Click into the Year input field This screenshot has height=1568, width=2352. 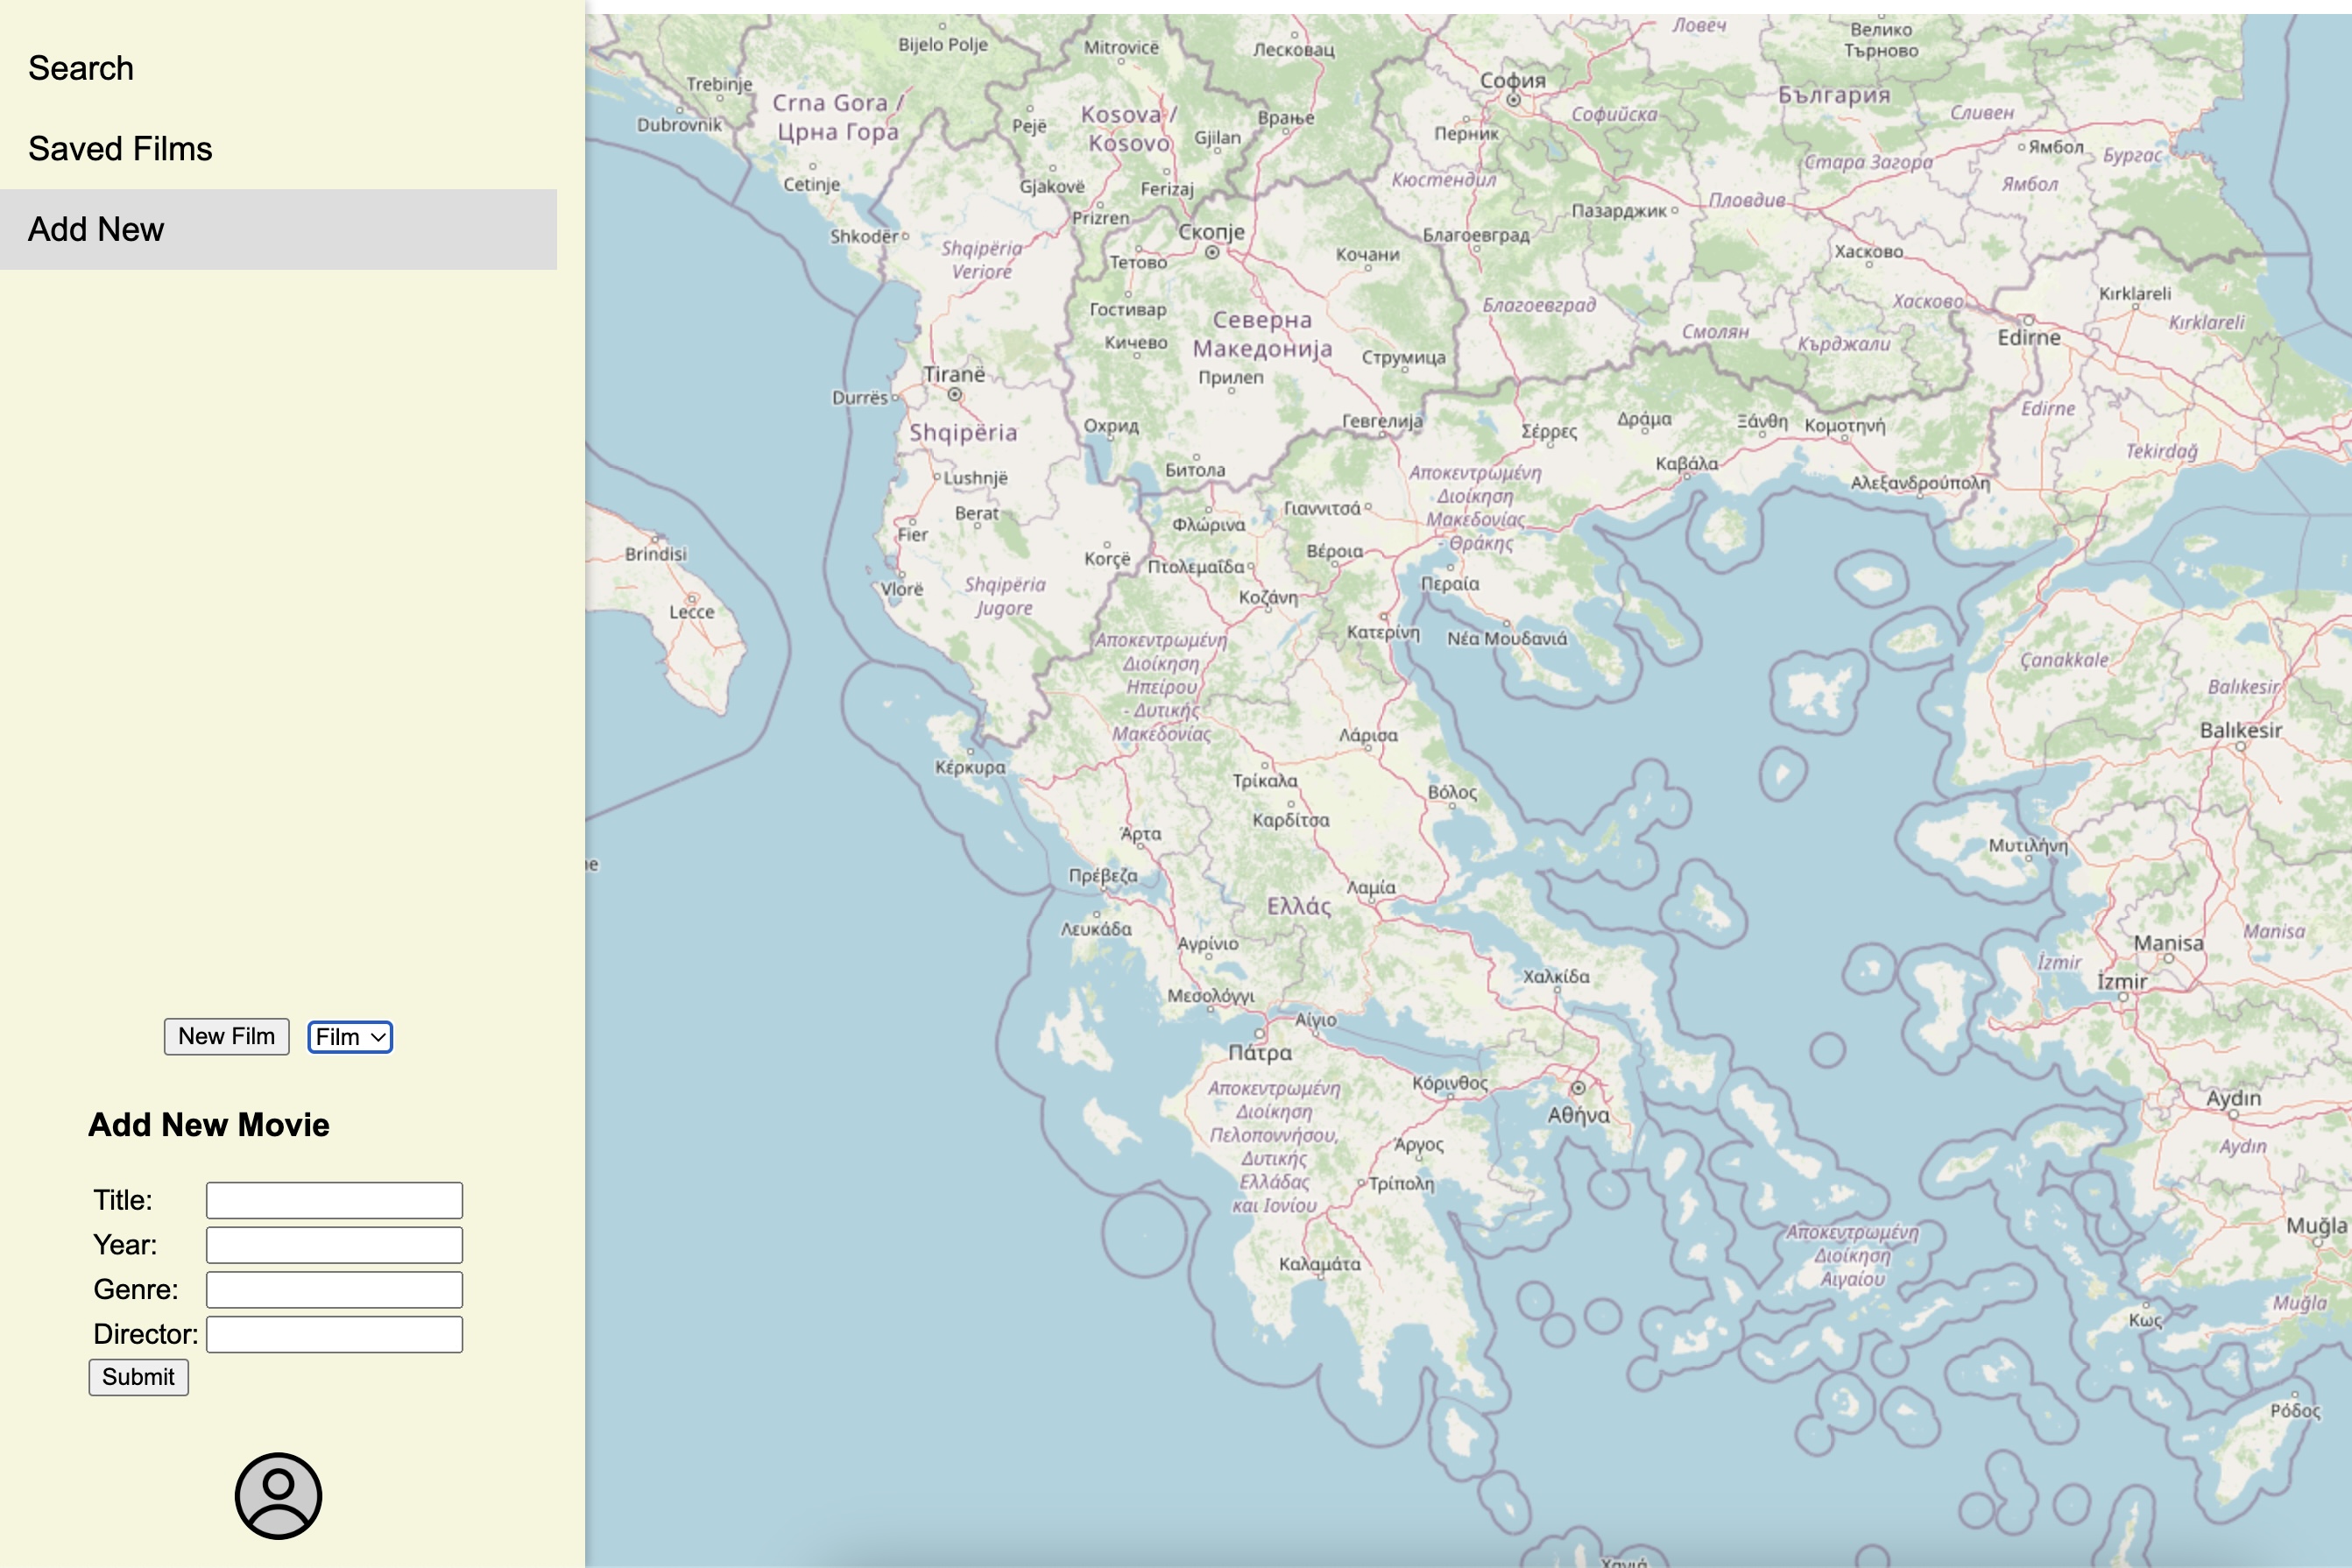point(334,1245)
